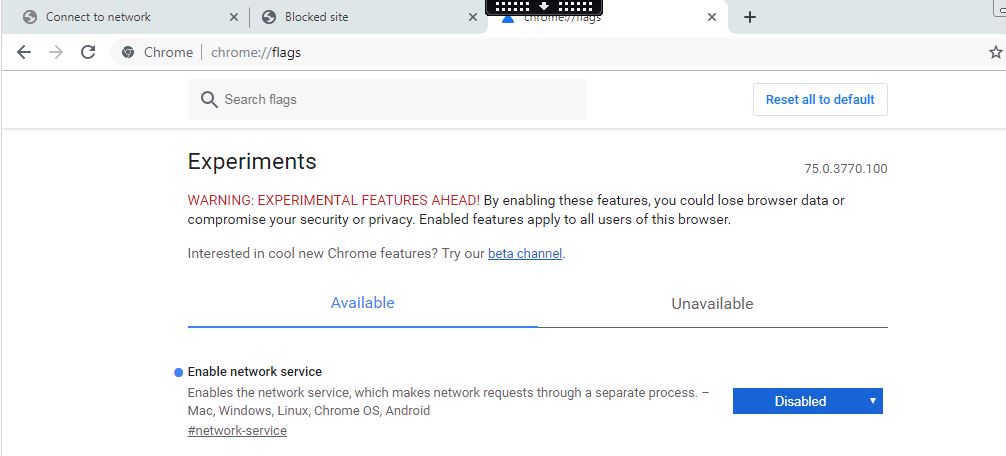Screen dimensions: 1006x456
Task: Open the Disabled dropdown for network service
Action: (x=808, y=401)
